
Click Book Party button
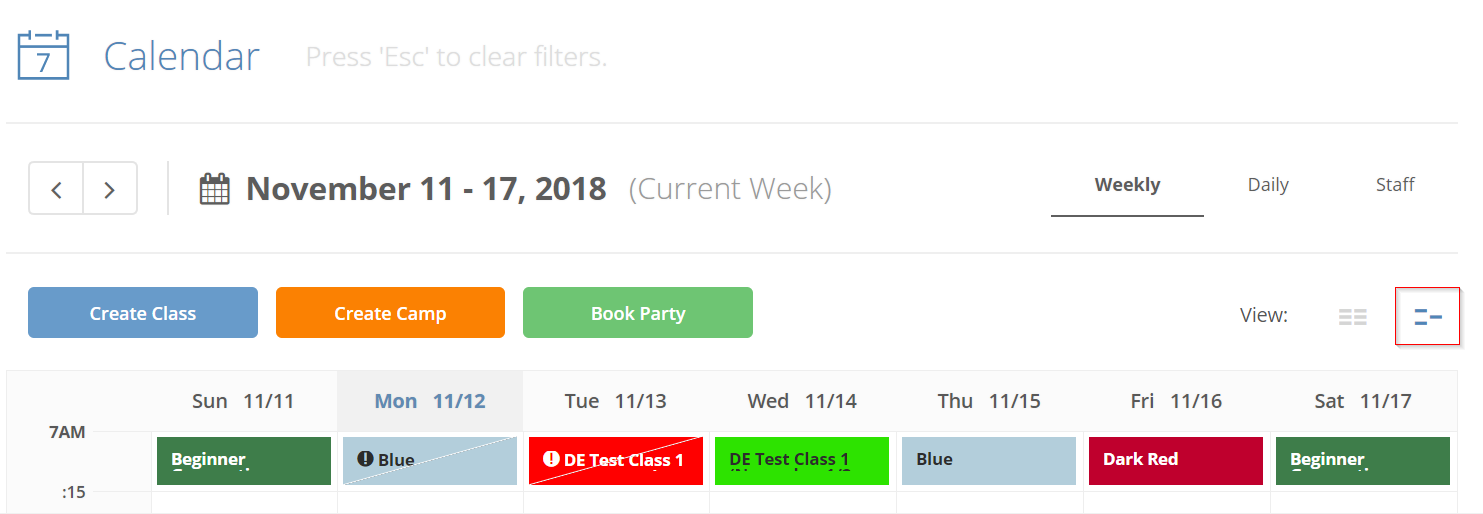[x=638, y=313]
